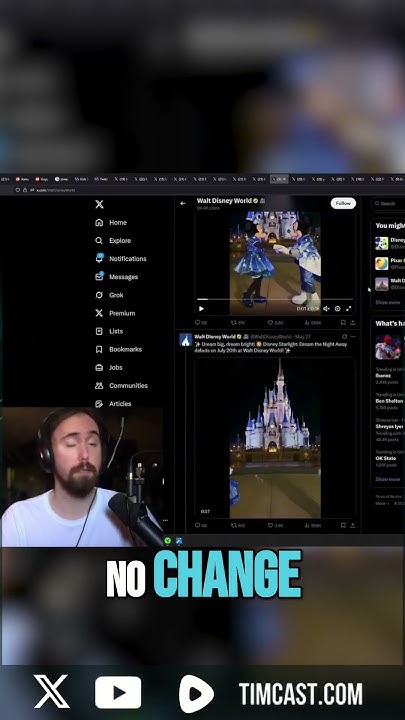The width and height of the screenshot is (405, 720).
Task: Share the Mickey and Minnie video post
Action: tap(353, 323)
